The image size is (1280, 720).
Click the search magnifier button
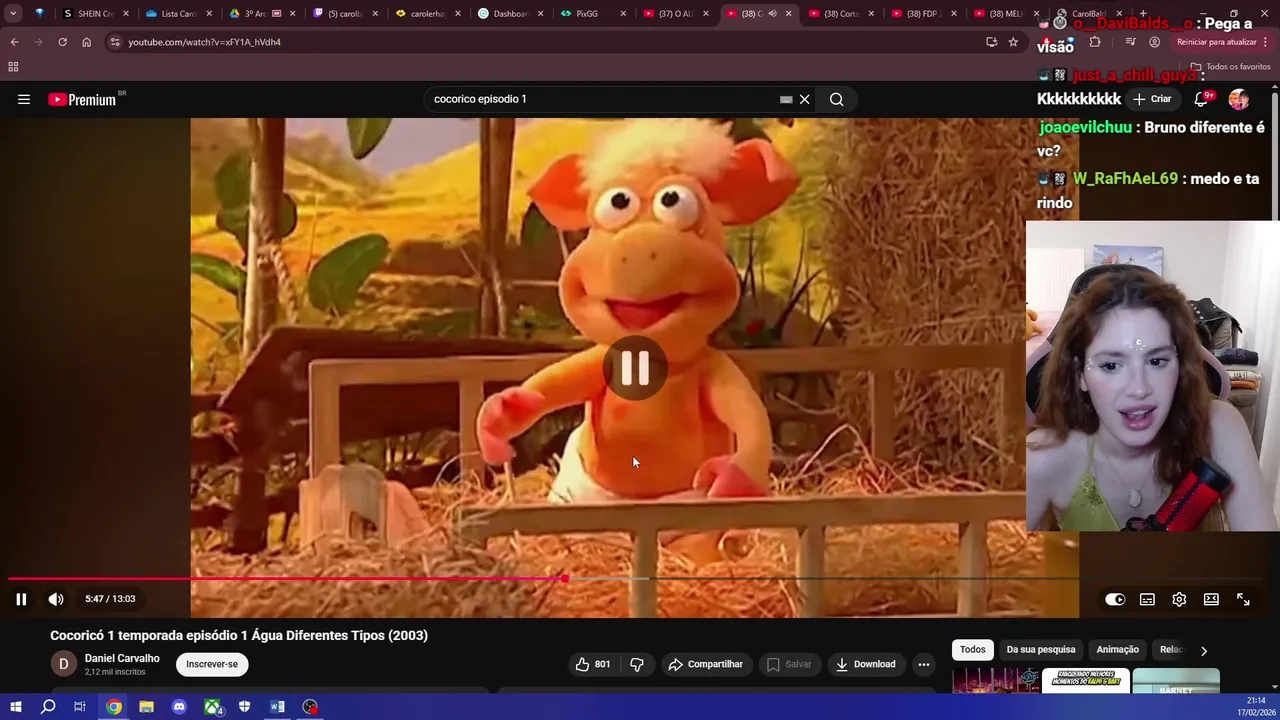click(x=837, y=99)
